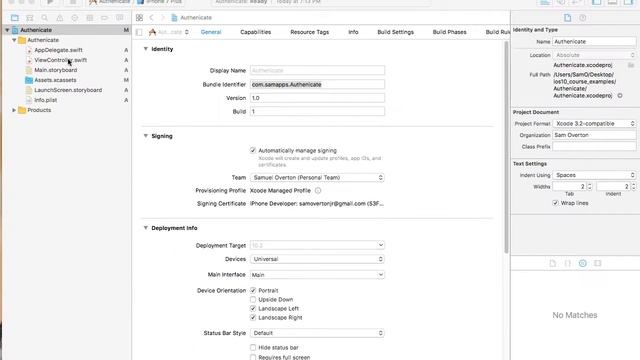Switch to the Build Phases tab

[449, 32]
